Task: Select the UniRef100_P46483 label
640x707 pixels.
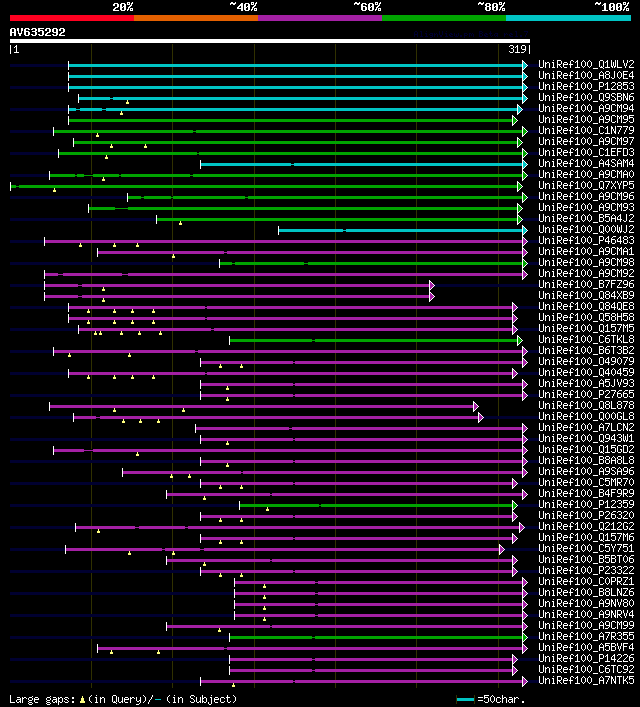Action: pyautogui.click(x=586, y=241)
